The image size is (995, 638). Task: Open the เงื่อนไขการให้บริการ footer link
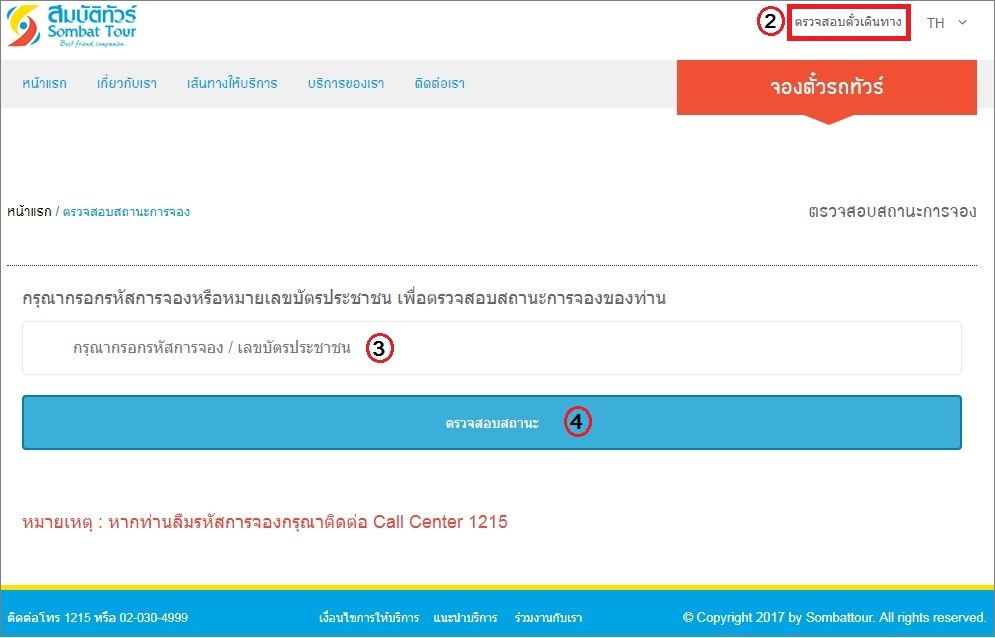pyautogui.click(x=368, y=618)
